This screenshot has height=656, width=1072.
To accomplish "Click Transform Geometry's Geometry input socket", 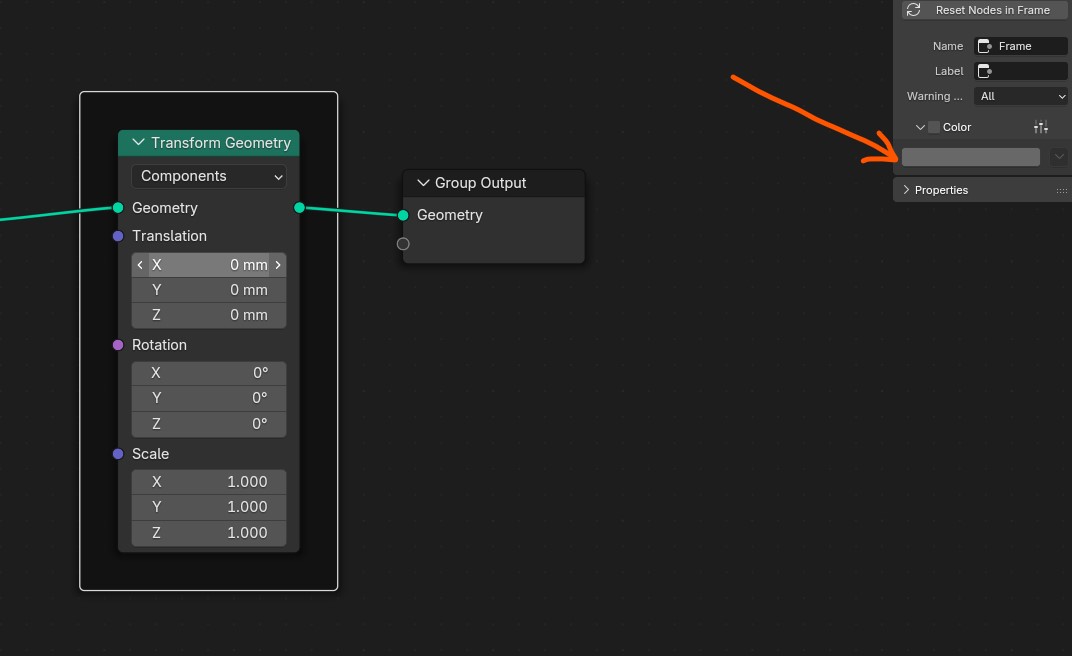I will (x=118, y=208).
